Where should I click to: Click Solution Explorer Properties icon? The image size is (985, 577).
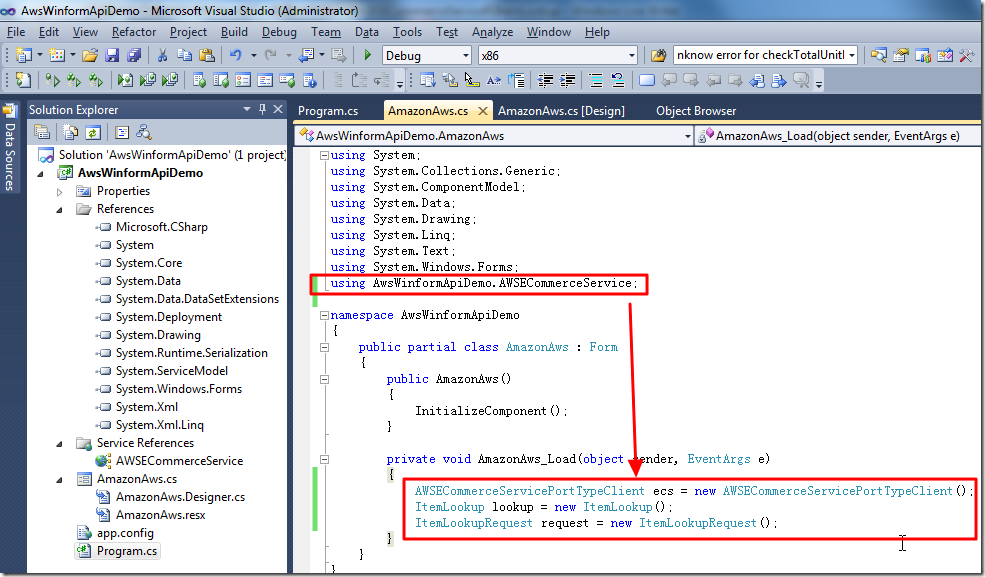pos(42,132)
